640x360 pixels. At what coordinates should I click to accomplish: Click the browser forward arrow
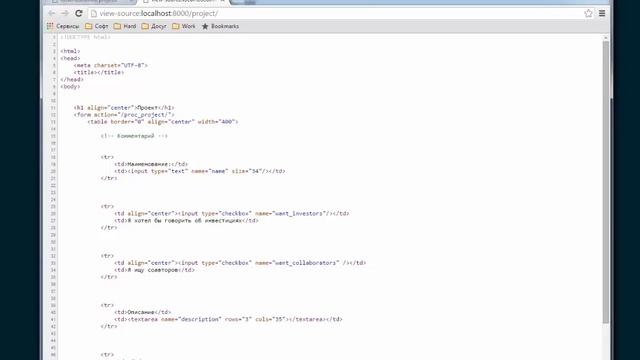pos(65,13)
